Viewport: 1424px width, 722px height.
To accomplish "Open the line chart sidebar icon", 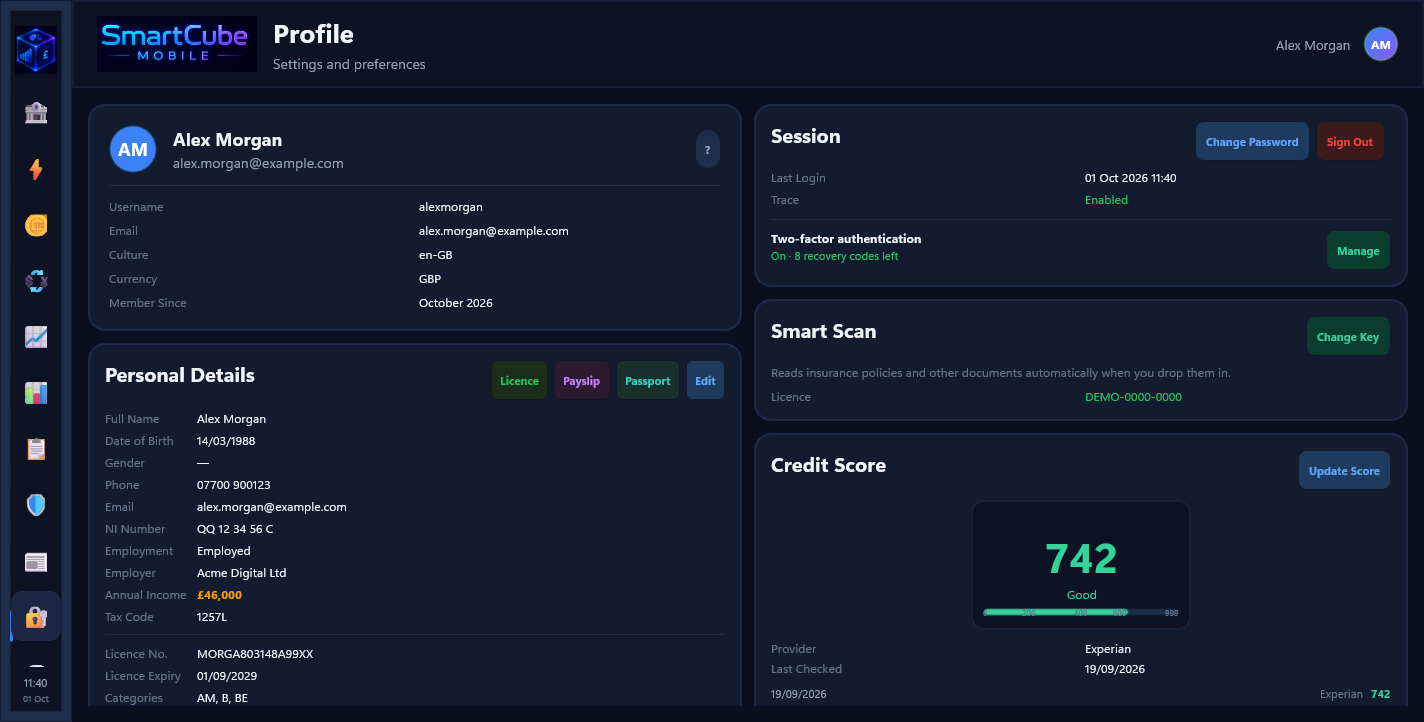I will click(36, 337).
